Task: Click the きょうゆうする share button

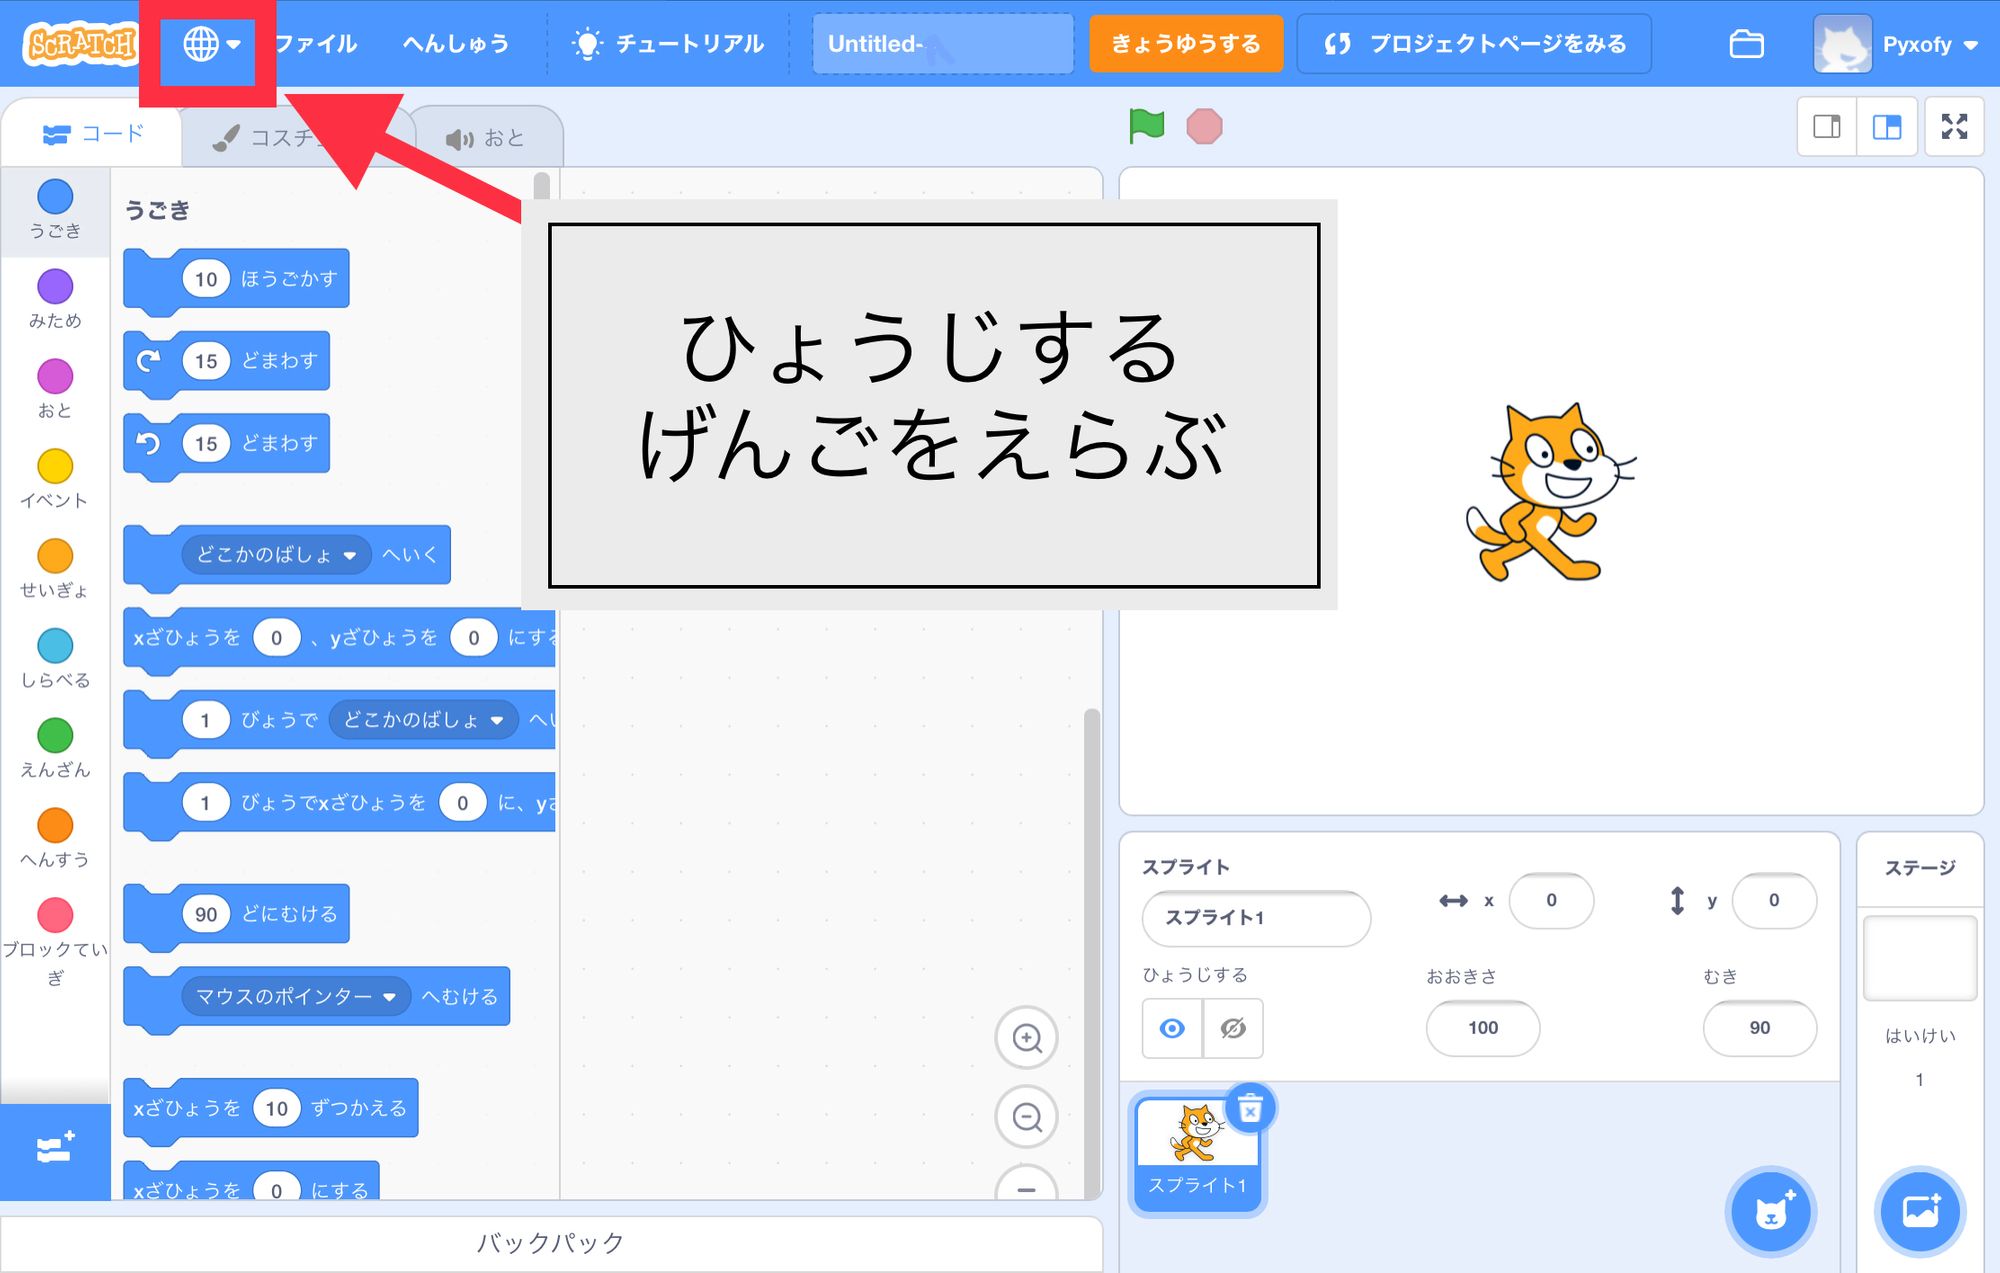Action: 1186,43
